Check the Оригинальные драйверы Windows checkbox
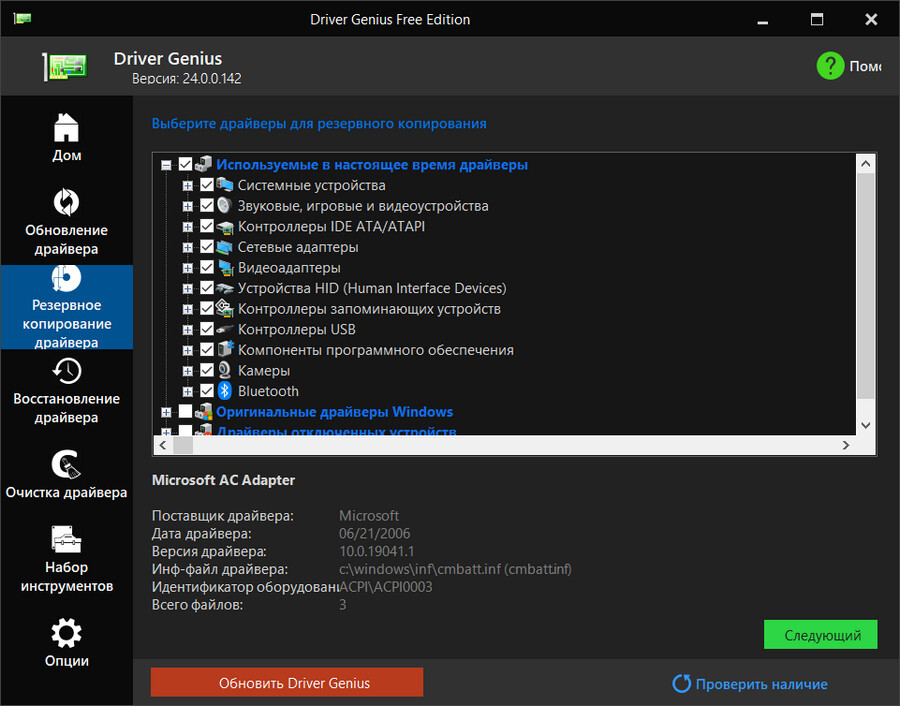900x706 pixels. pos(185,412)
